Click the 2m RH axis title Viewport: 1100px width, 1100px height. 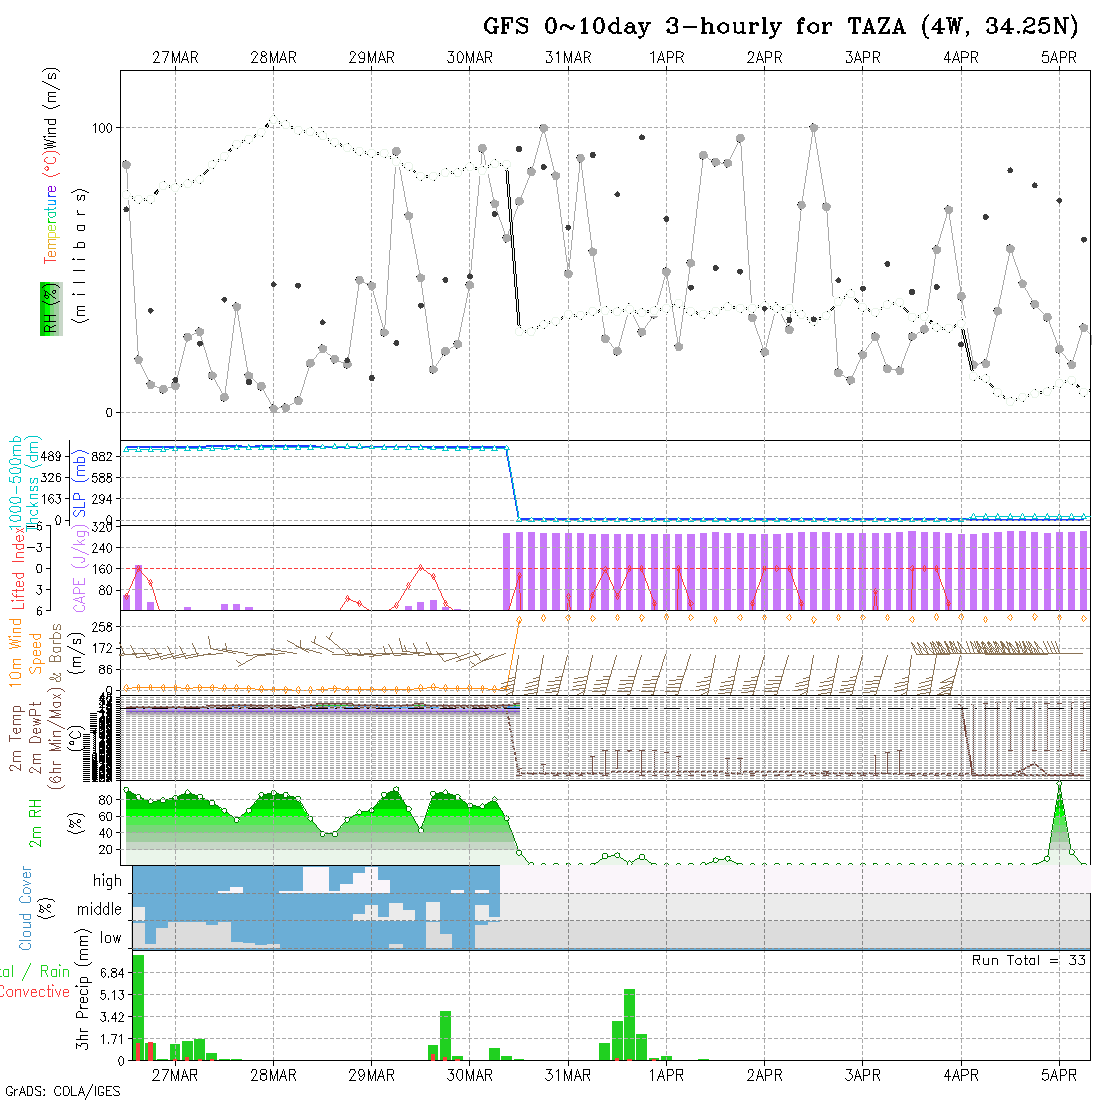point(36,824)
